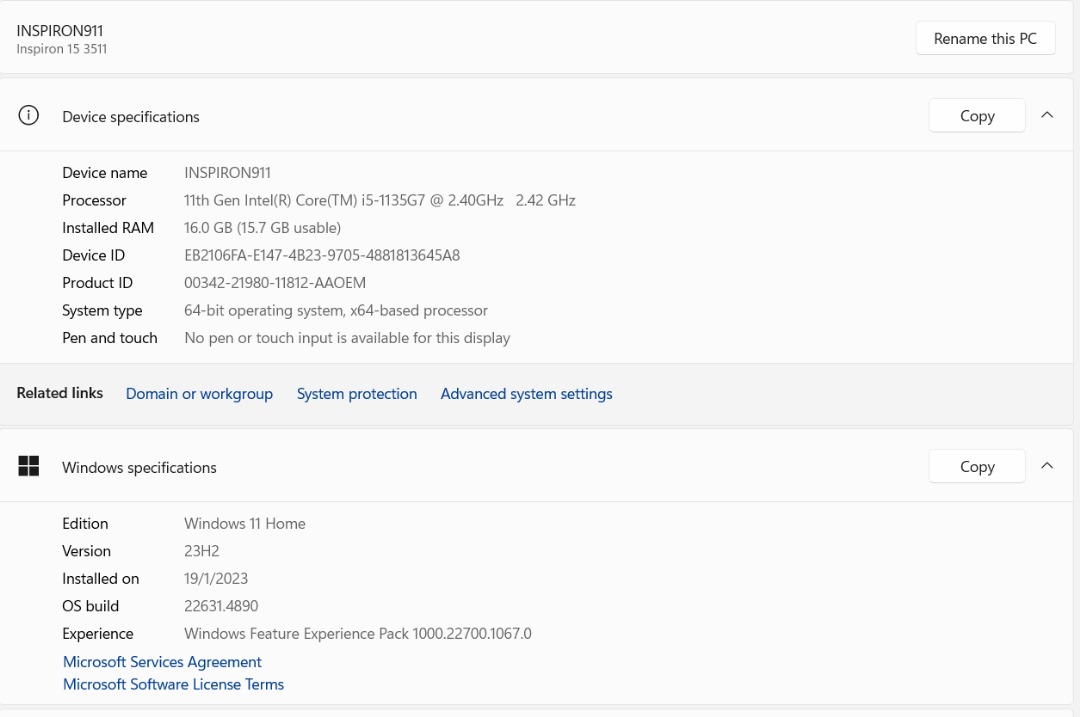Screen dimensions: 1080x717
Task: Copy the Windows specifications
Action: (976, 466)
